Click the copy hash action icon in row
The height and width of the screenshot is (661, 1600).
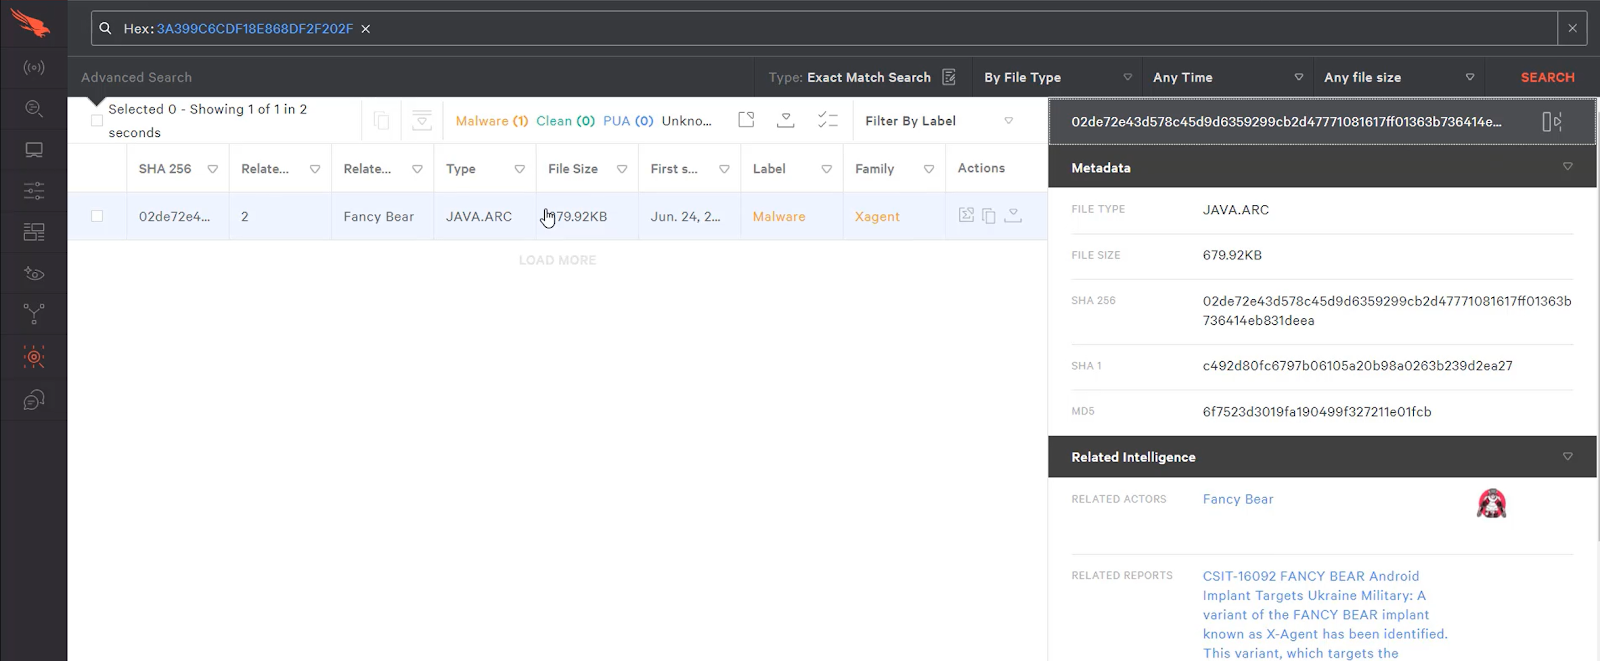point(989,216)
